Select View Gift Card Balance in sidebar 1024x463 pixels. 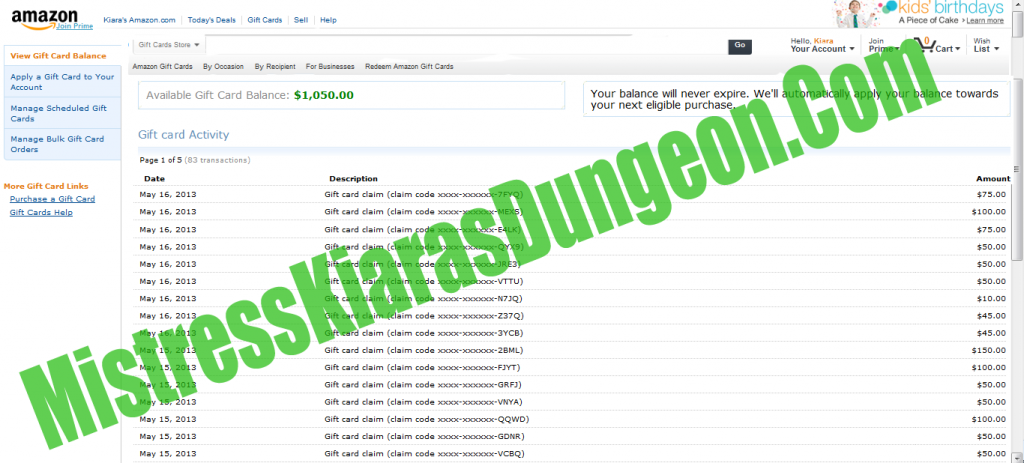pos(58,56)
